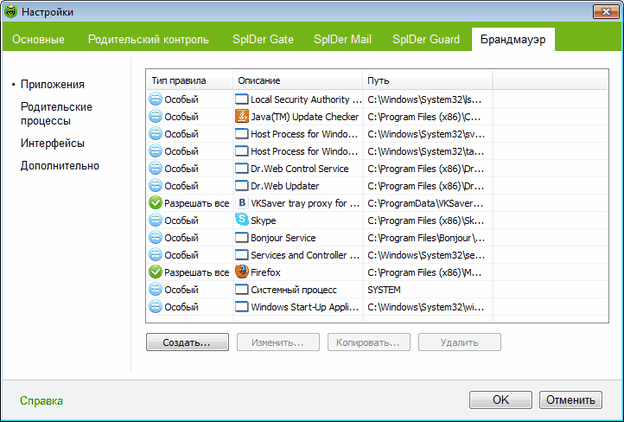Open the Родительские процессы sidebar section
Screen dimensions: 624x422
tap(56, 113)
